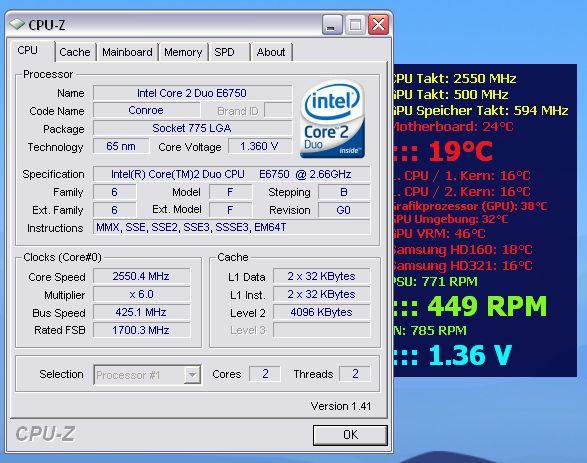Click GPU Takt: 500 MHz in the monitor panel
Image resolution: width=587 pixels, height=463 pixels.
coord(450,94)
